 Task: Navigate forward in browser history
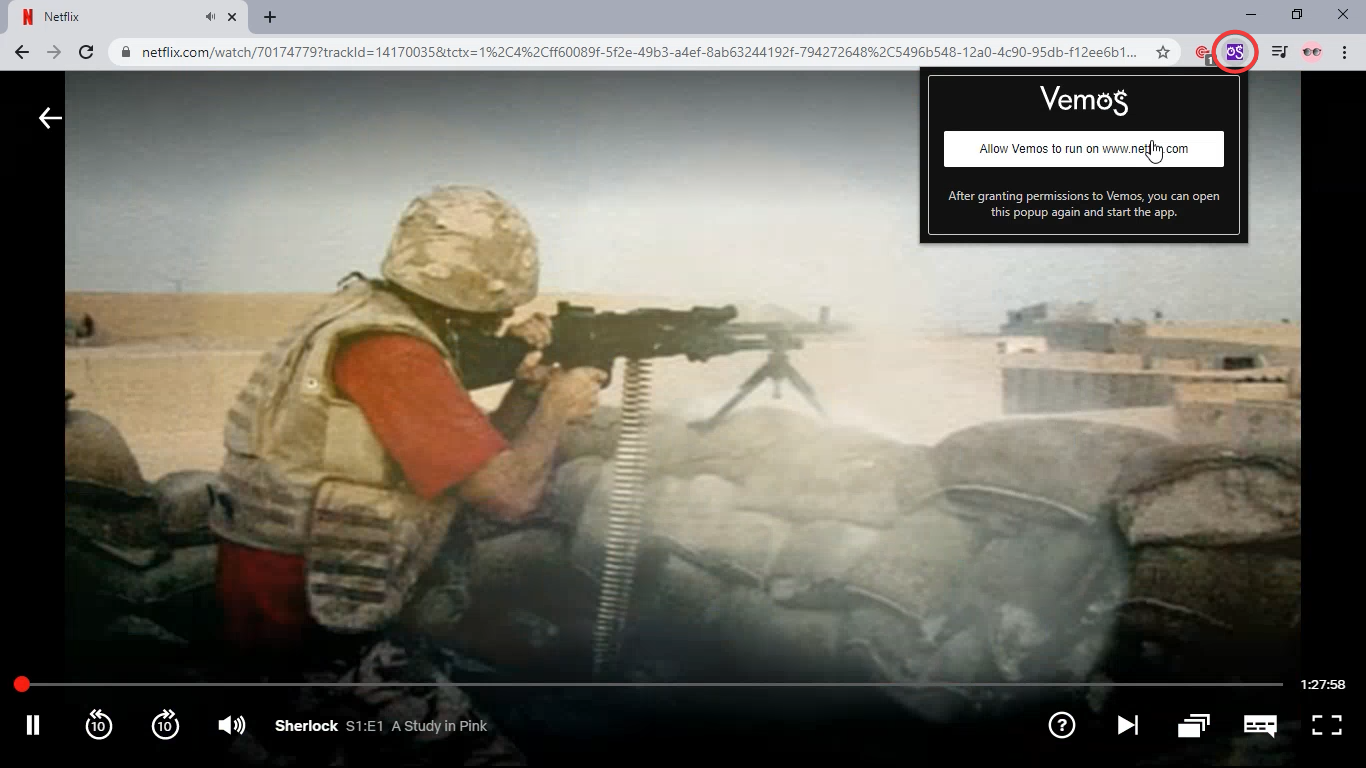[54, 52]
